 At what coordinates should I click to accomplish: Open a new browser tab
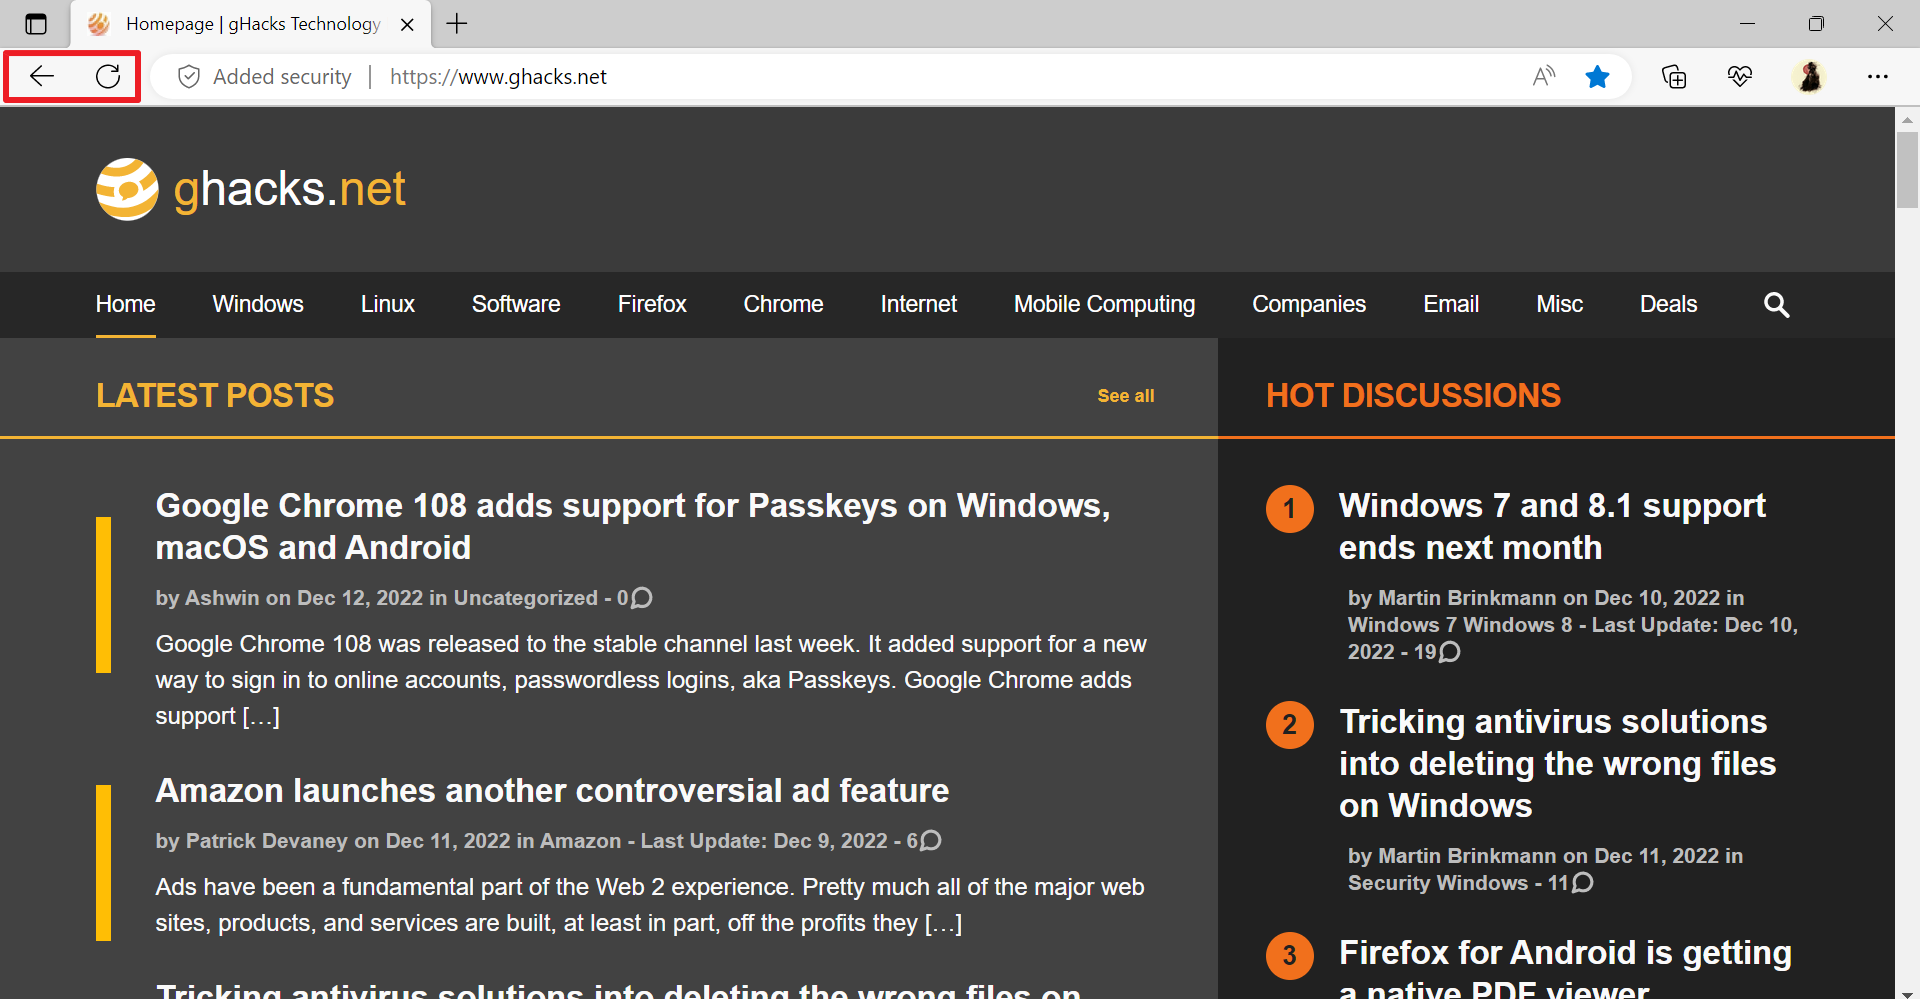click(x=457, y=24)
